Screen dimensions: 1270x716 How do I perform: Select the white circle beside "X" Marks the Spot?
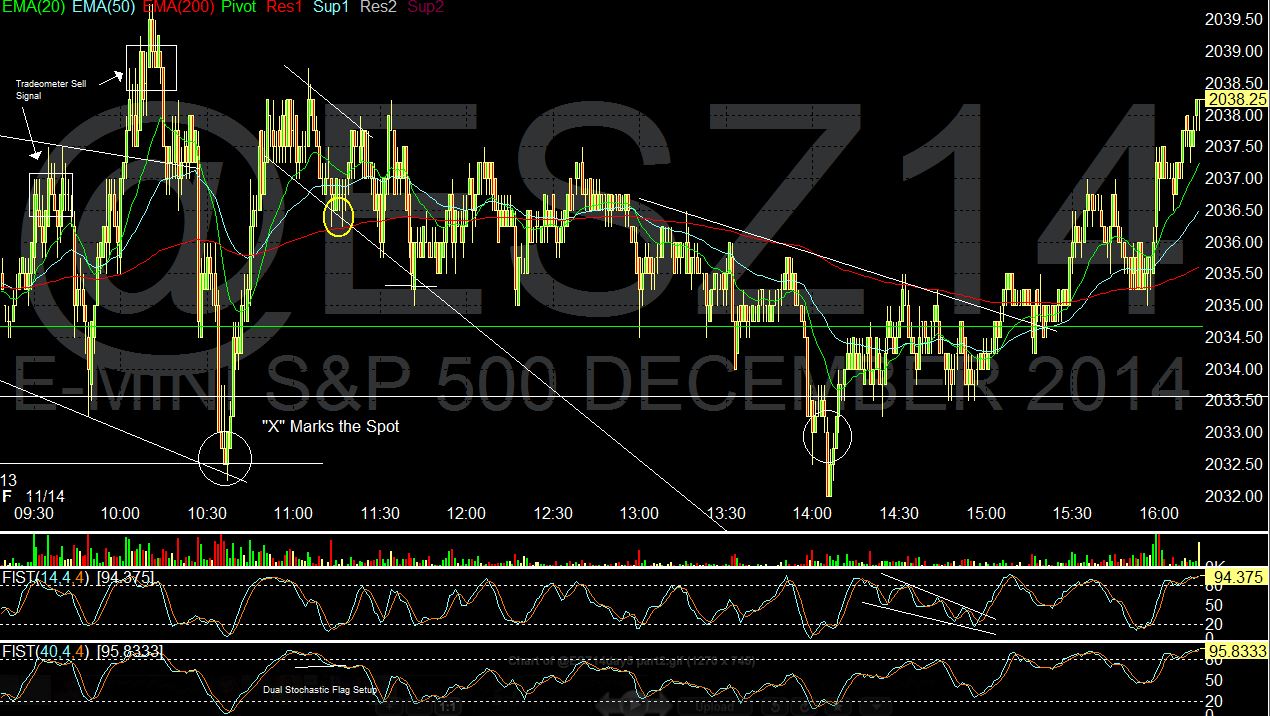point(225,458)
